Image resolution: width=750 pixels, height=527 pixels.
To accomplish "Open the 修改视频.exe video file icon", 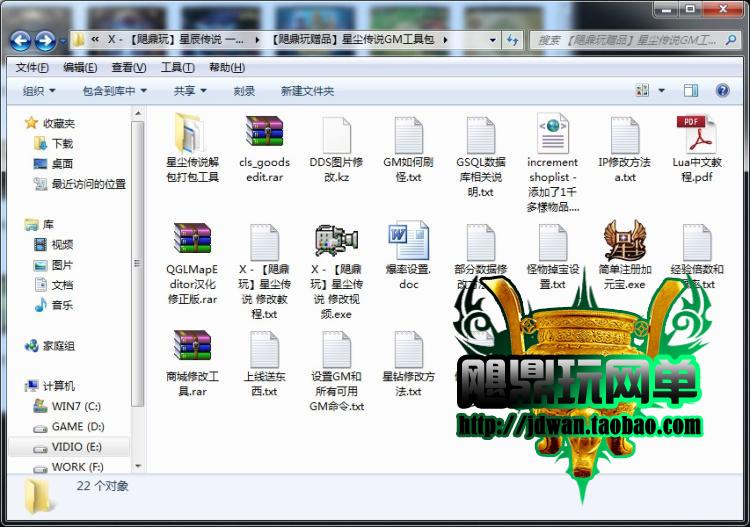I will pos(336,243).
